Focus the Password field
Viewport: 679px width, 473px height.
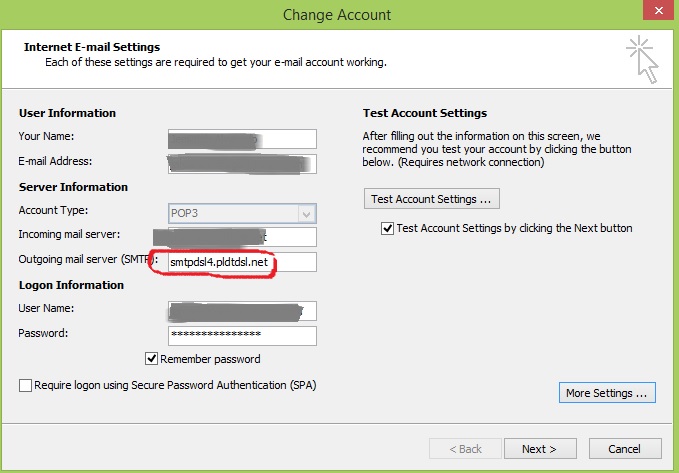coord(242,335)
